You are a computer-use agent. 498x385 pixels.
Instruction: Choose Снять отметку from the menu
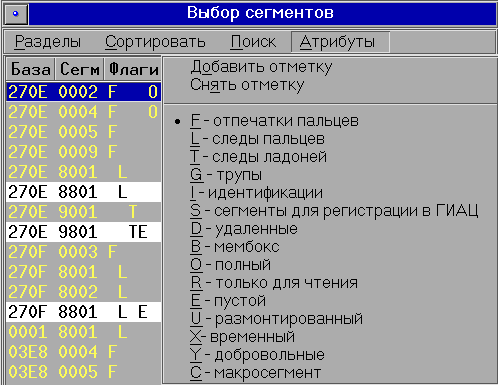(x=247, y=85)
